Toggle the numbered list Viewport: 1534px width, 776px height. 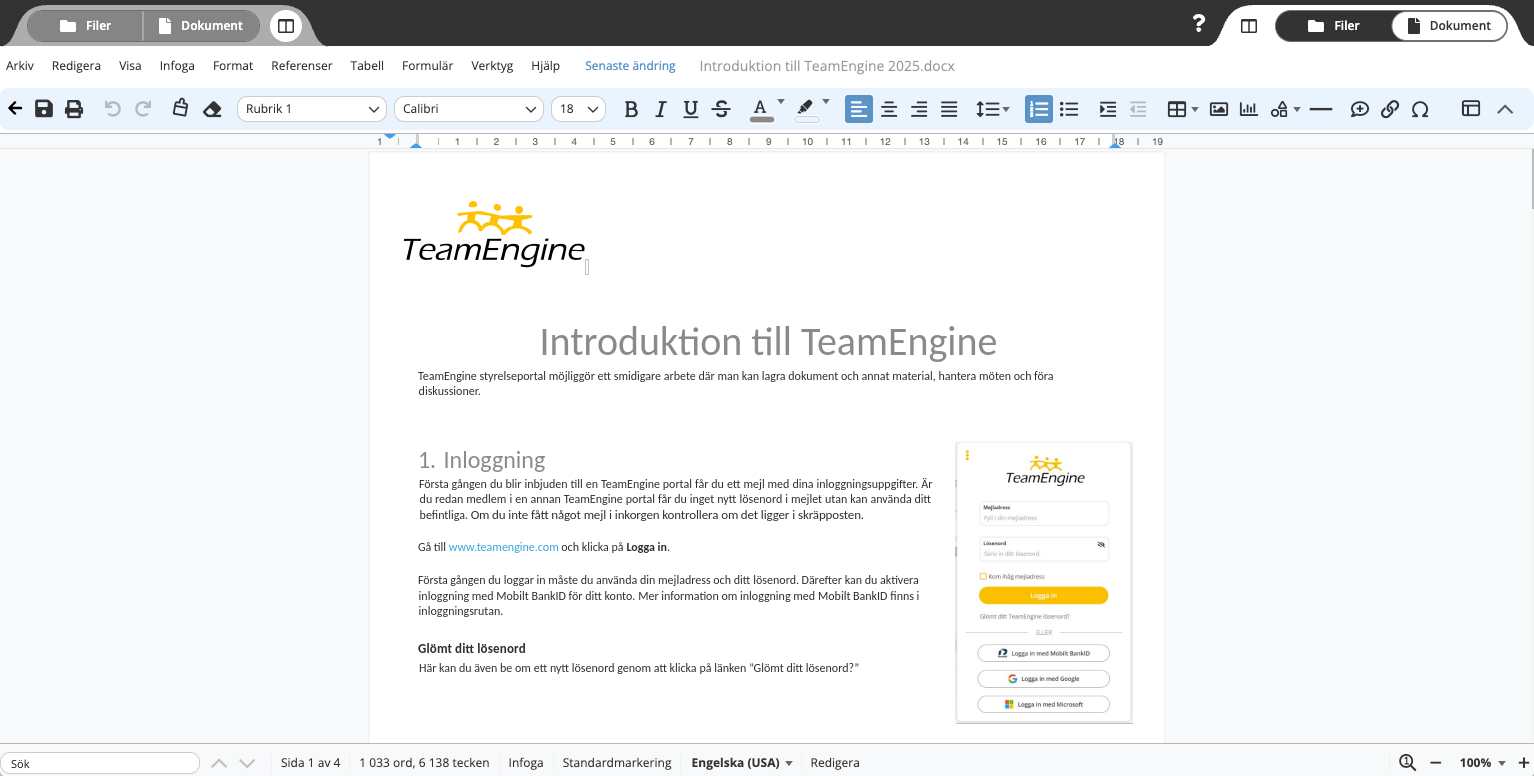pyautogui.click(x=1039, y=109)
